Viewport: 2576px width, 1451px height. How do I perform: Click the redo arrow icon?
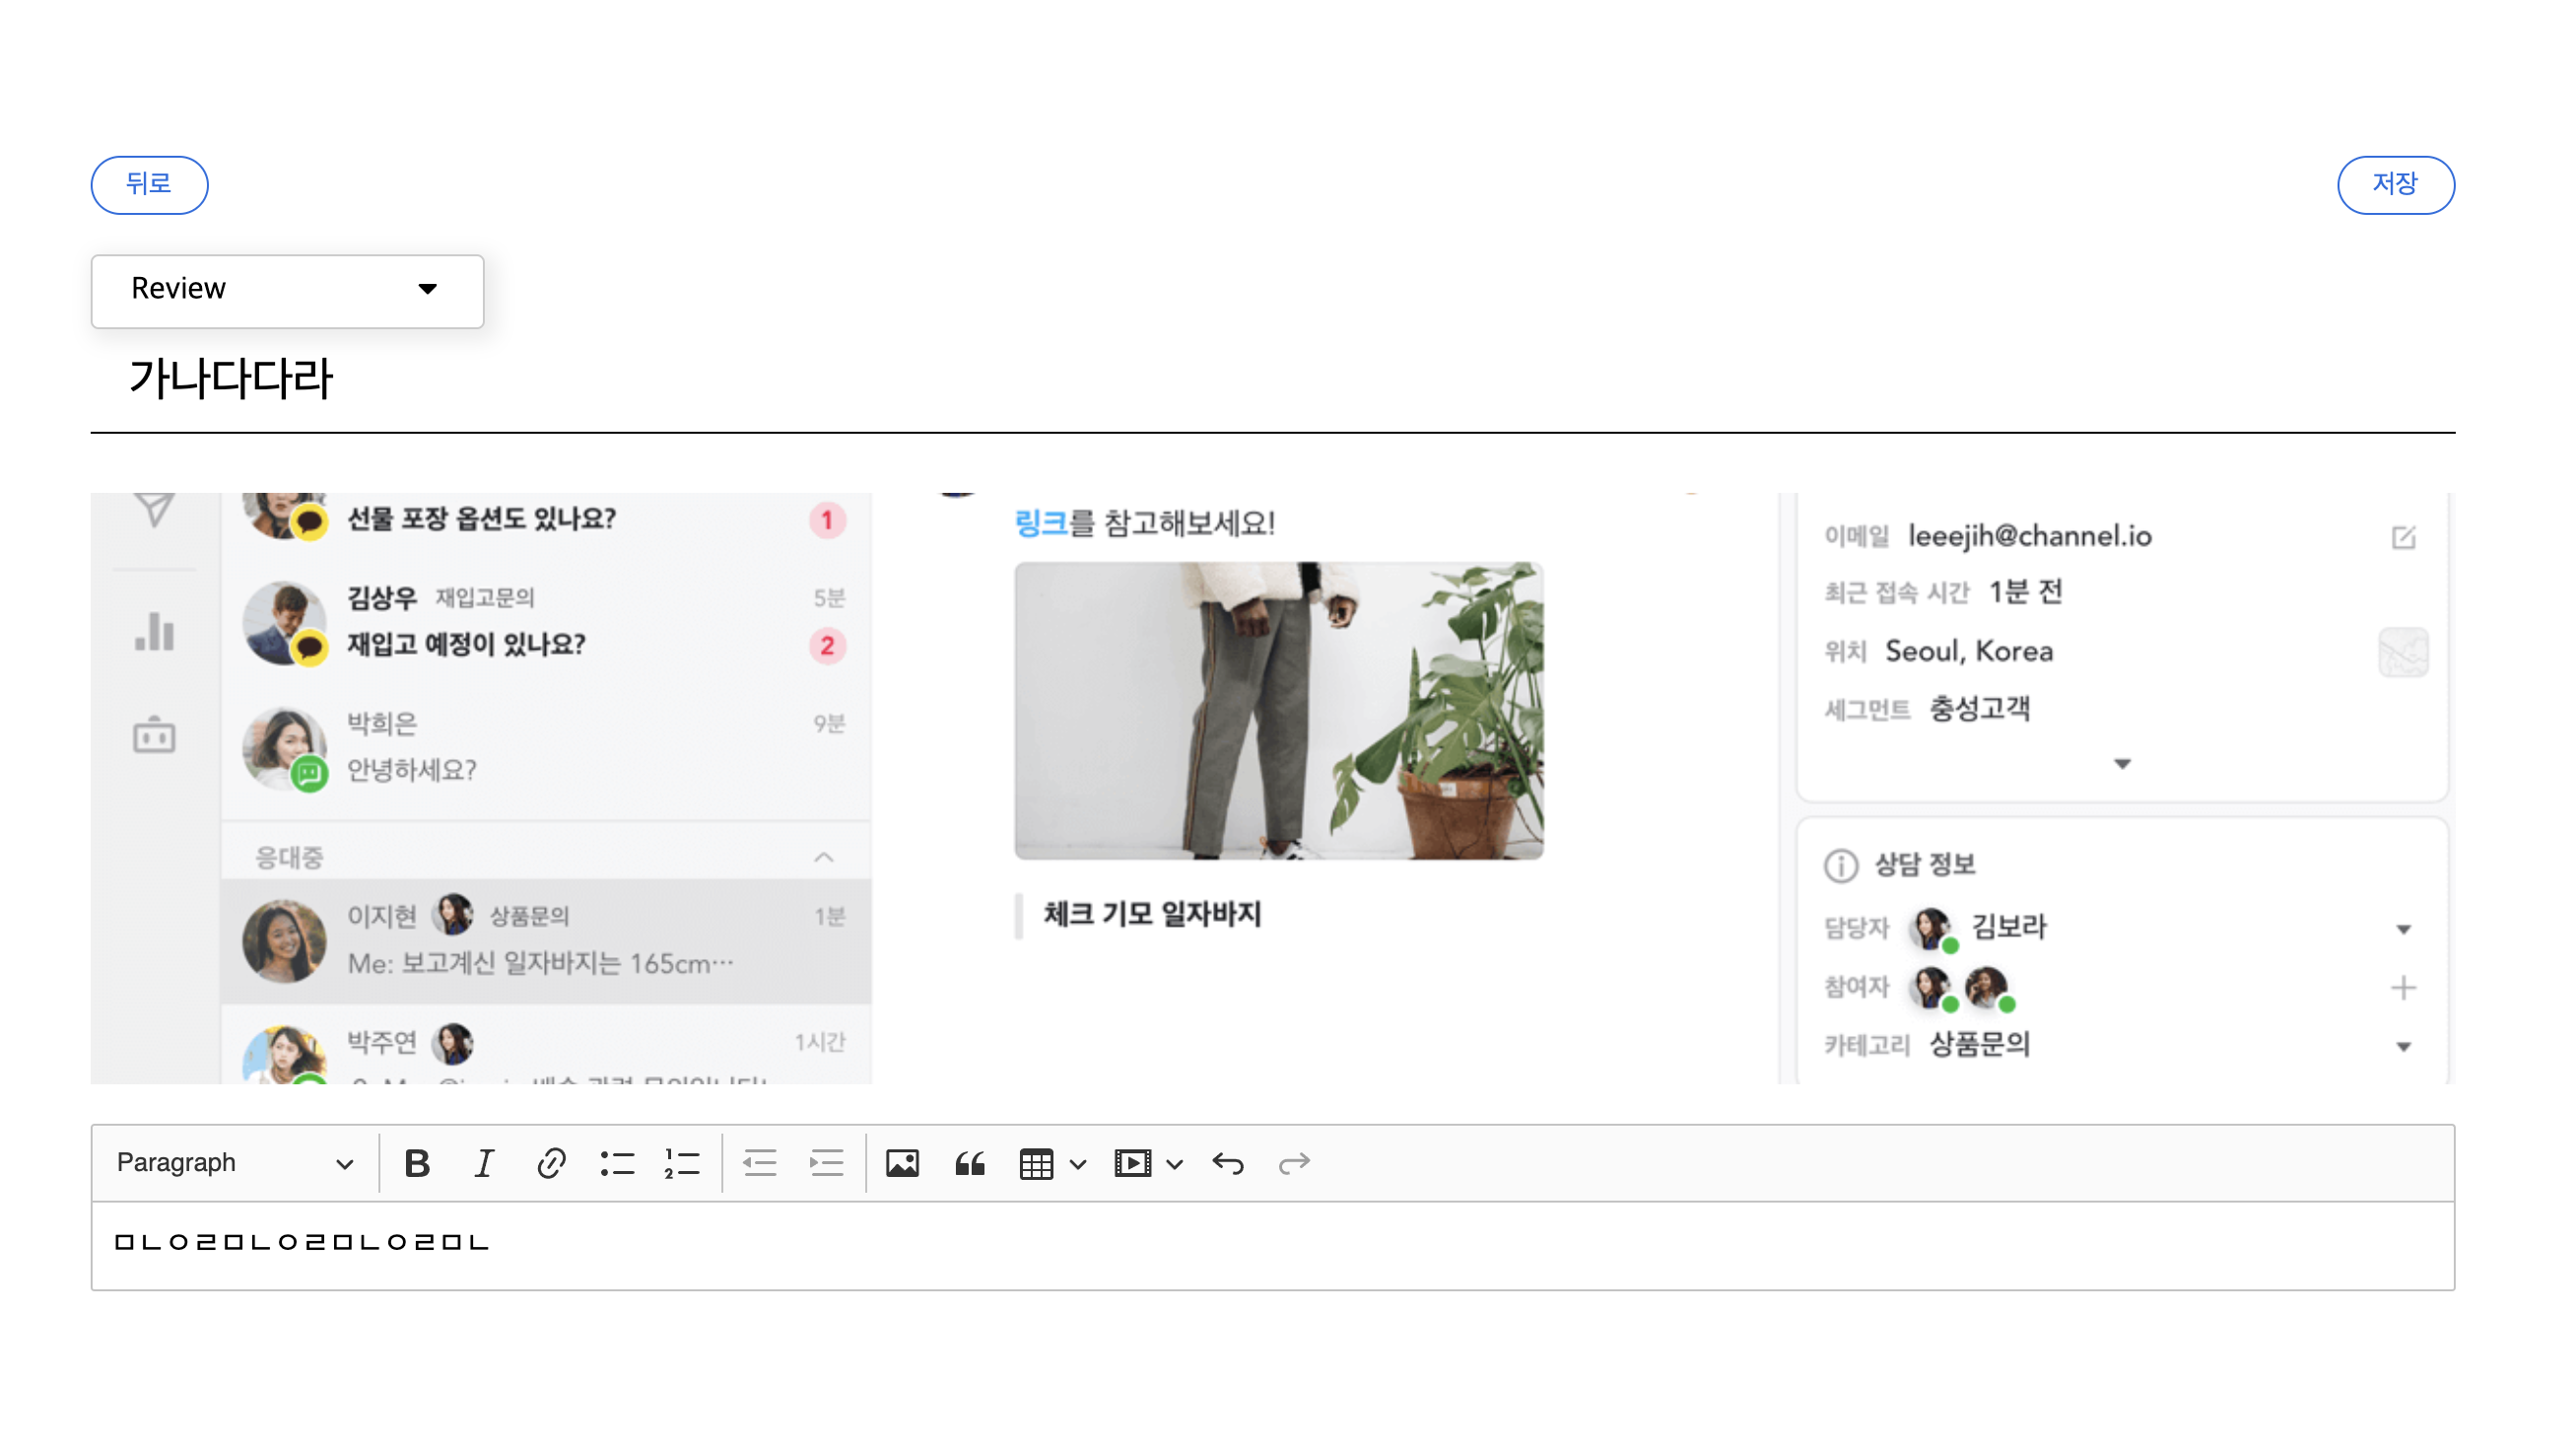click(x=1294, y=1163)
